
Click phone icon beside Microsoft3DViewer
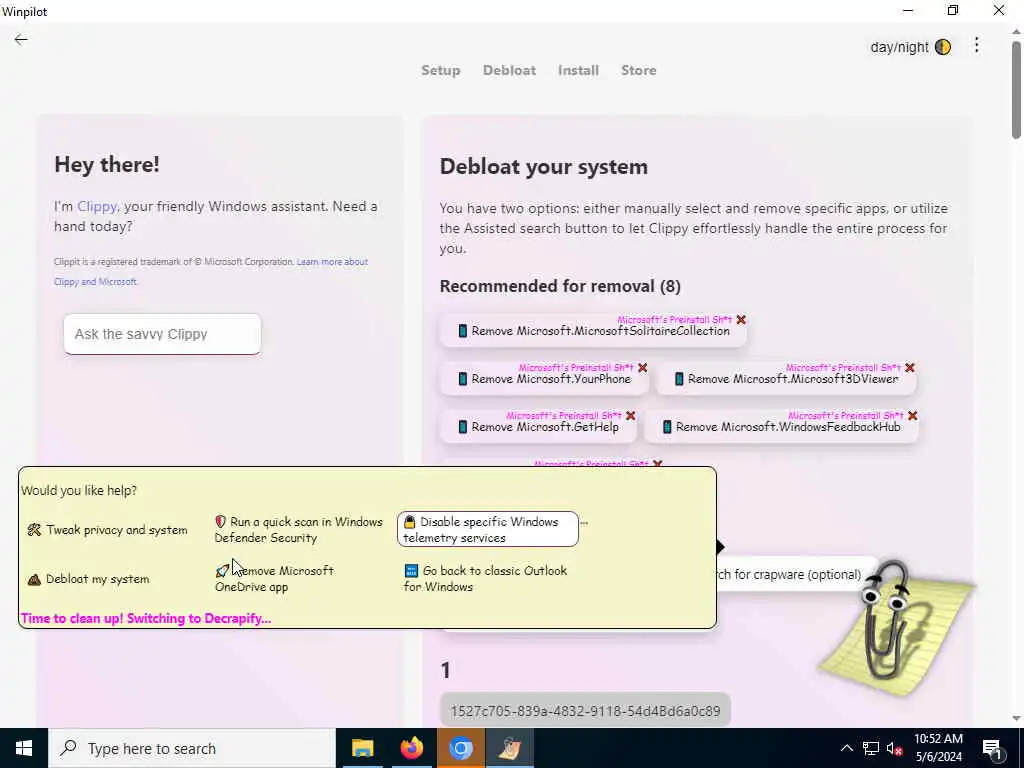tap(679, 379)
